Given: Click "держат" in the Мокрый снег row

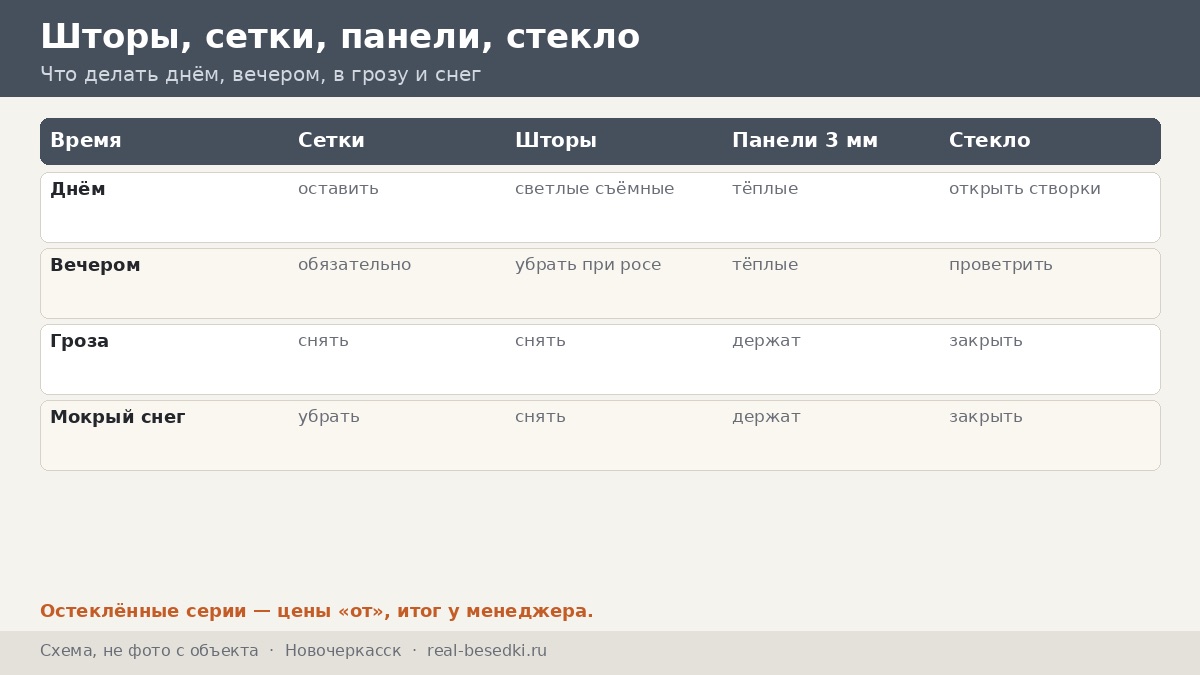Looking at the screenshot, I should [766, 417].
